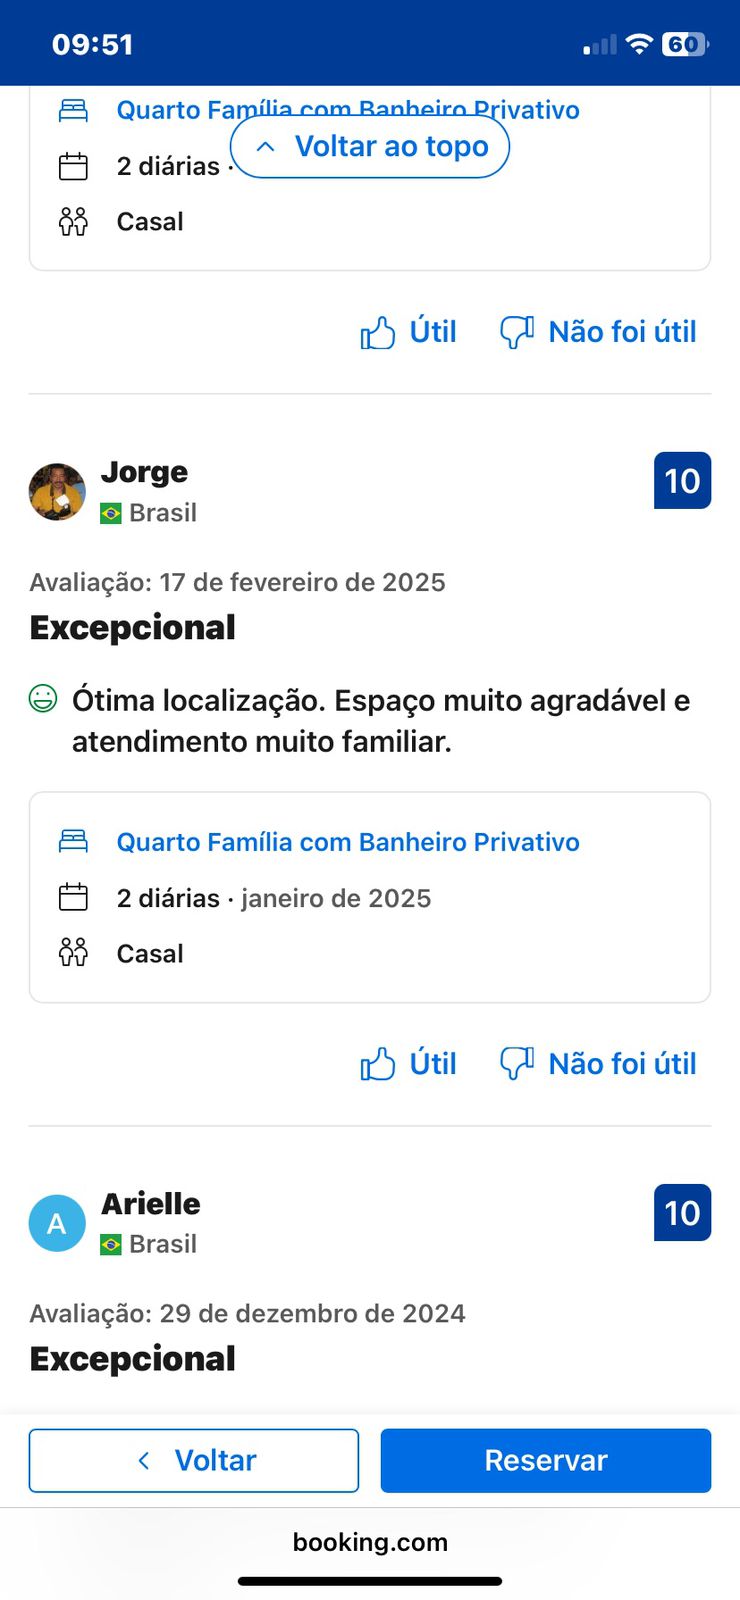This screenshot has width=740, height=1600.
Task: Tap Jorge's score badge of 10
Action: 682,481
